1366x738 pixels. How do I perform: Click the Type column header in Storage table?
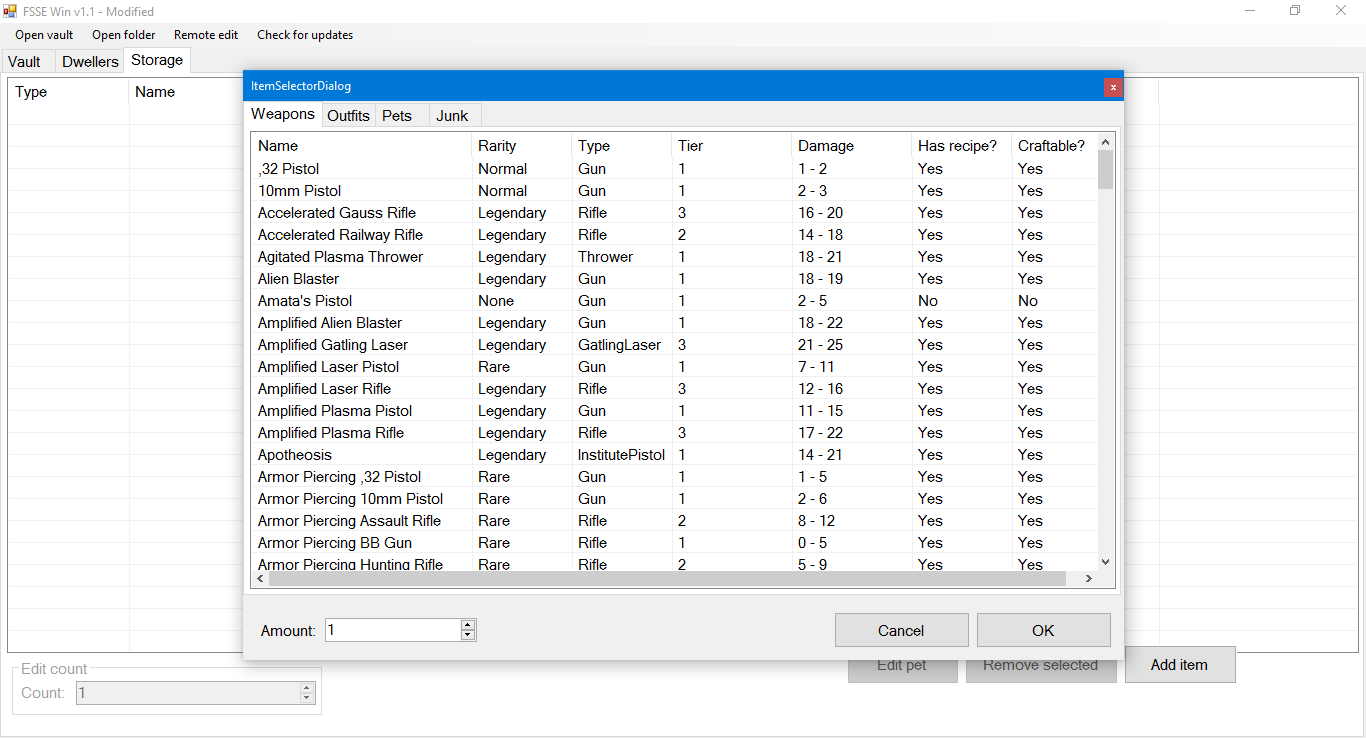point(69,92)
